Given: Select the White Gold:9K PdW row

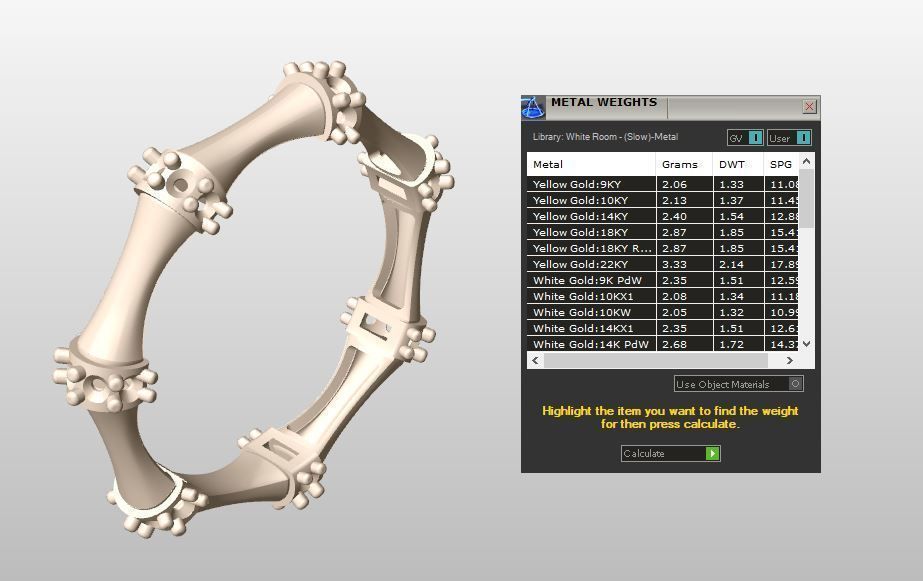Looking at the screenshot, I should [x=663, y=280].
